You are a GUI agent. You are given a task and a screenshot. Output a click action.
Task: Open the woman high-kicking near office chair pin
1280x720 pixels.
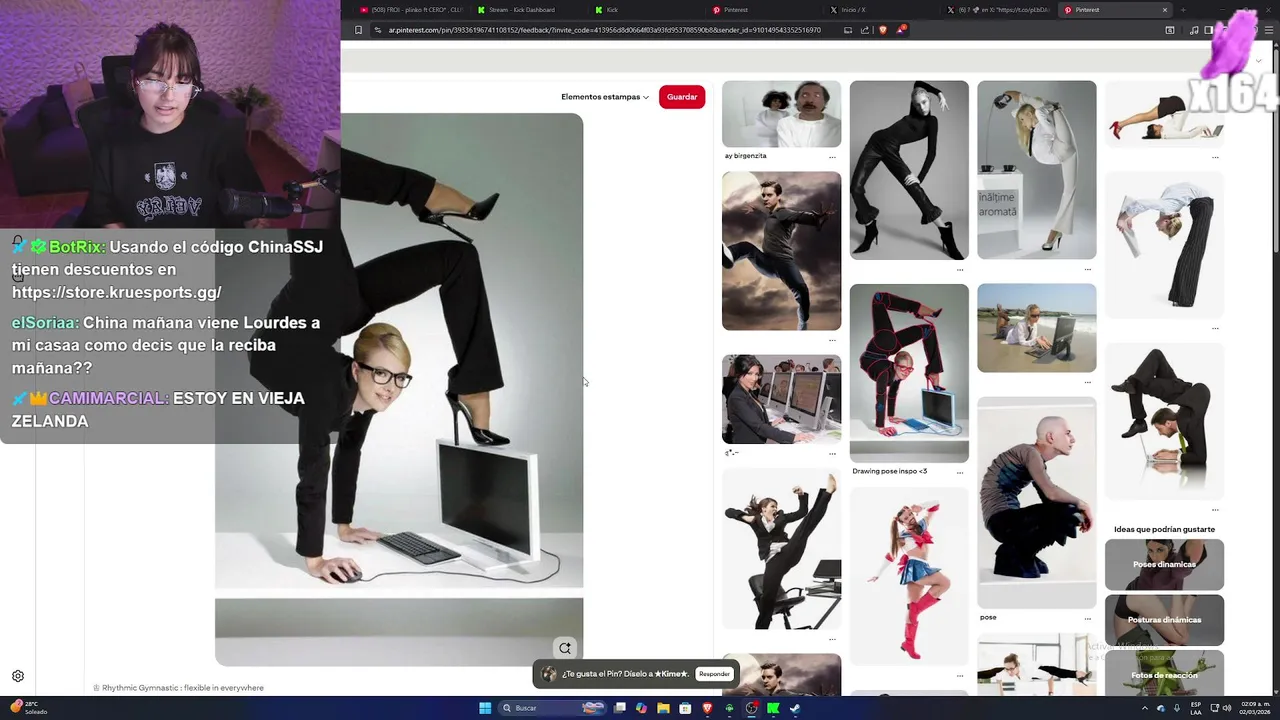(x=781, y=549)
